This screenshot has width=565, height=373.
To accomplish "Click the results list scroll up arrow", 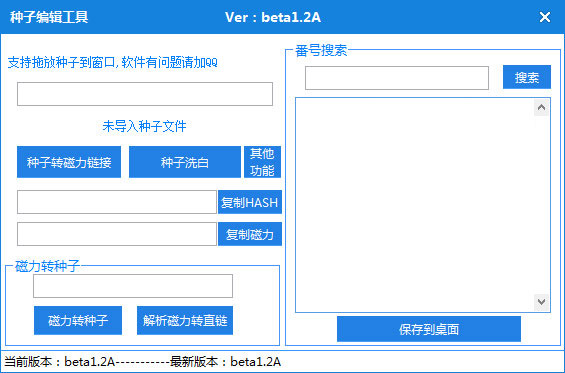I will click(x=541, y=107).
